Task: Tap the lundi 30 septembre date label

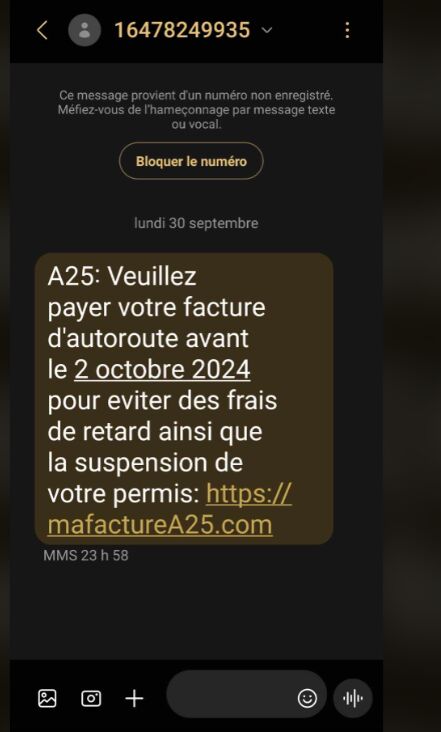Action: [x=196, y=223]
